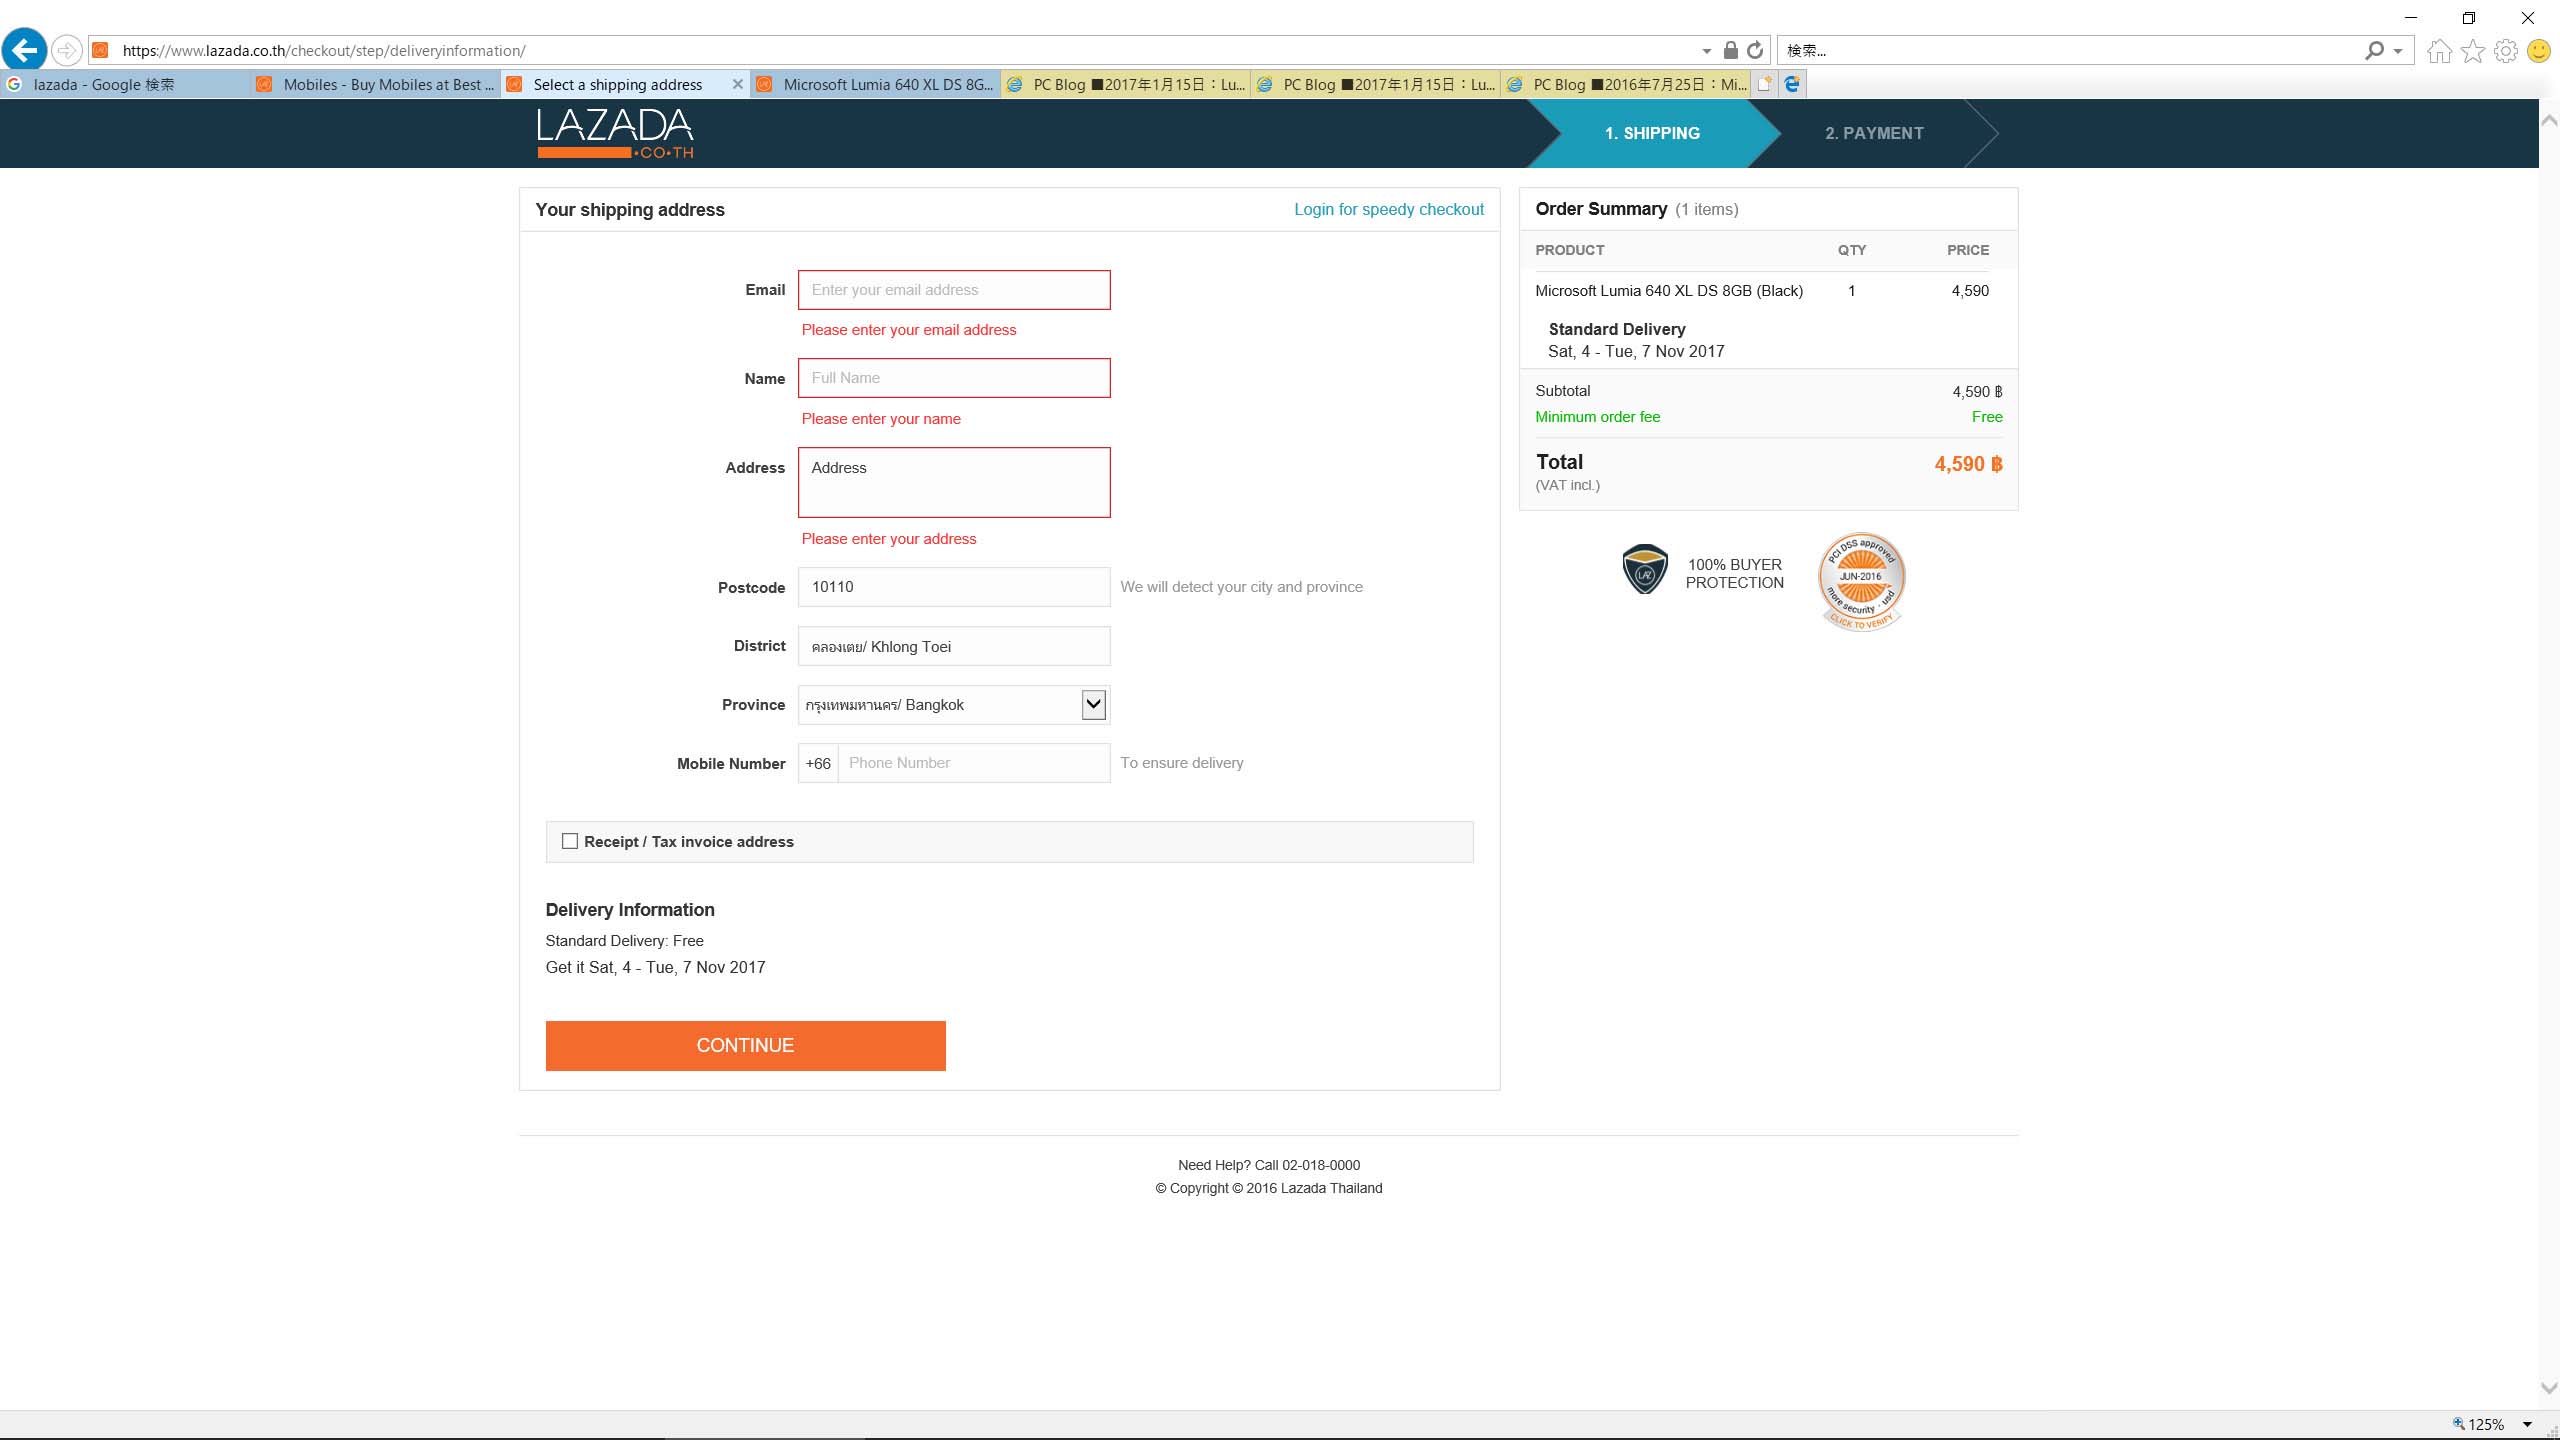The image size is (2560, 1440).
Task: Click the browser address URL bar
Action: 900,50
